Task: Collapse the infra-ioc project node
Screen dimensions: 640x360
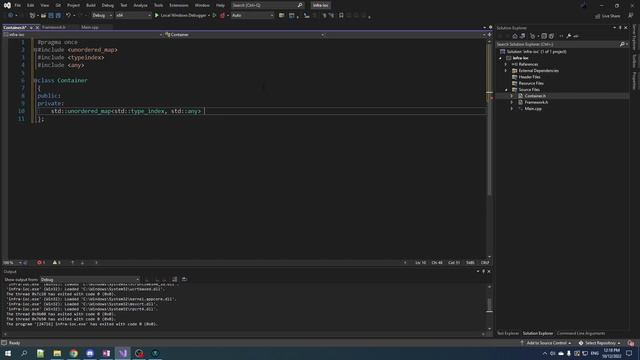Action: (501, 58)
